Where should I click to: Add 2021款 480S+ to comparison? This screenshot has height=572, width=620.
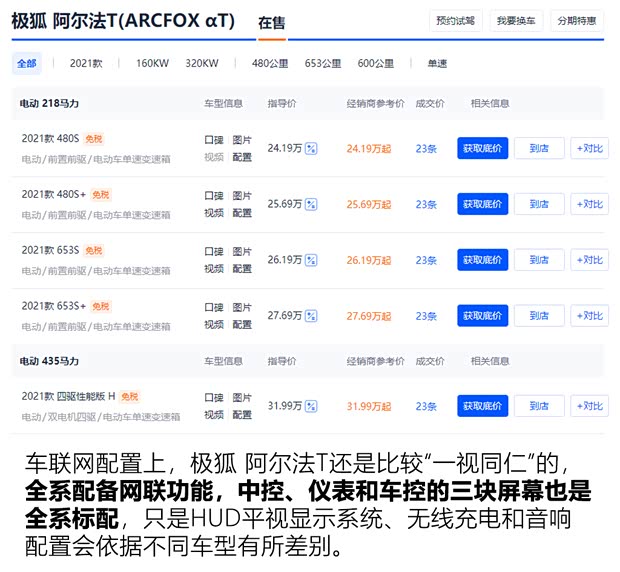click(x=590, y=204)
